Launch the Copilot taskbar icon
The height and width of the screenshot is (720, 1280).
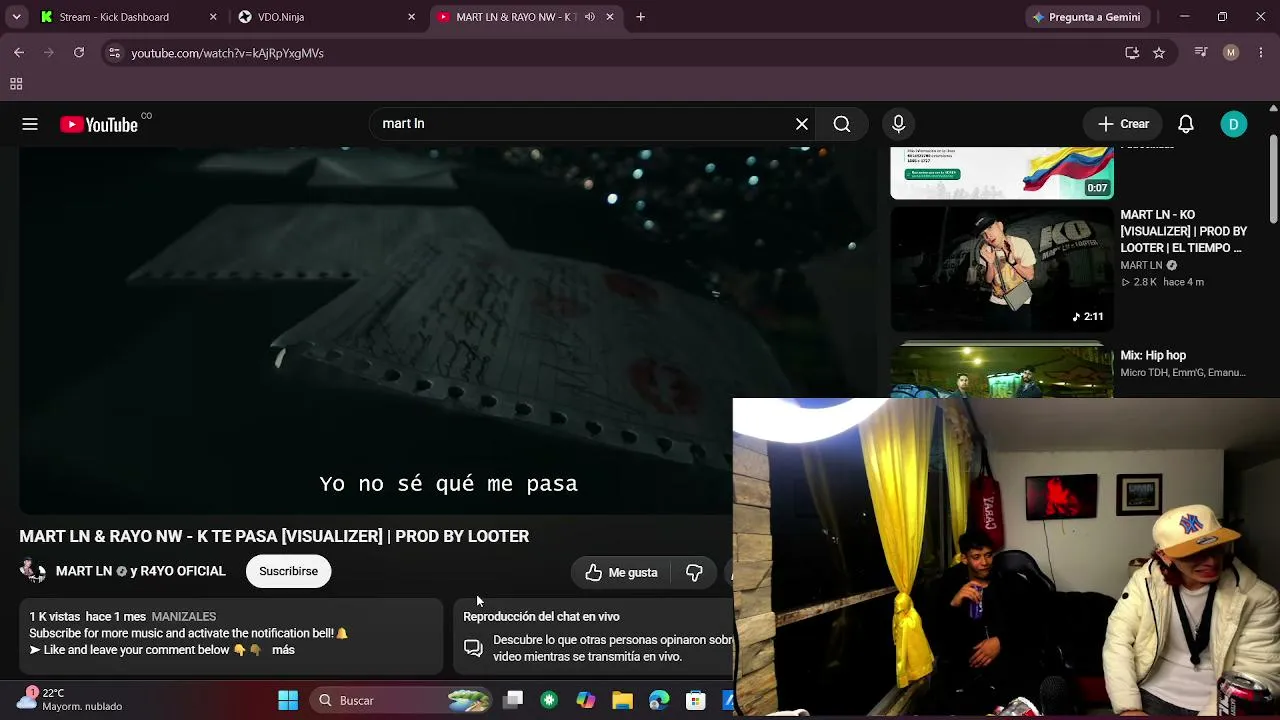586,700
